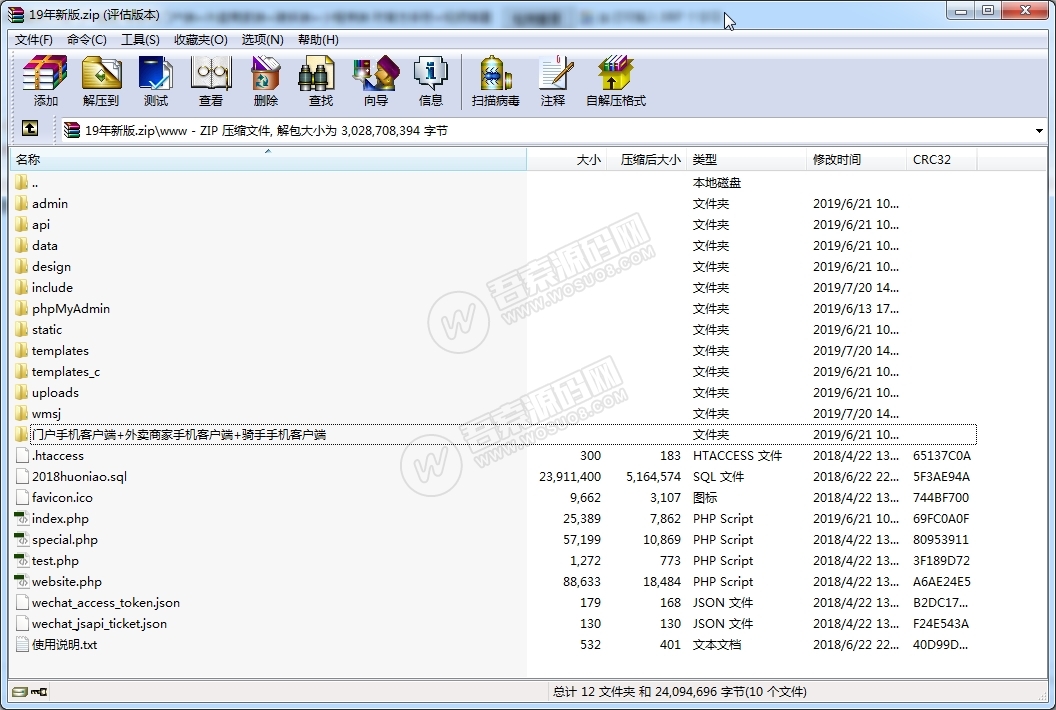Show archive 信息 (Info) icon

coord(431,81)
